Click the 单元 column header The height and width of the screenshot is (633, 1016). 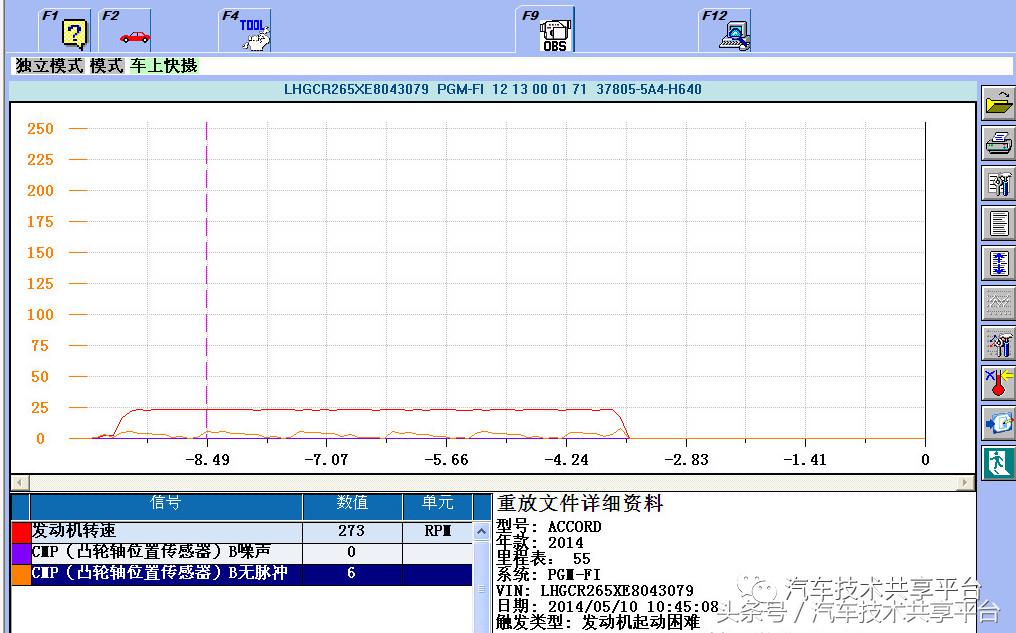tap(438, 505)
